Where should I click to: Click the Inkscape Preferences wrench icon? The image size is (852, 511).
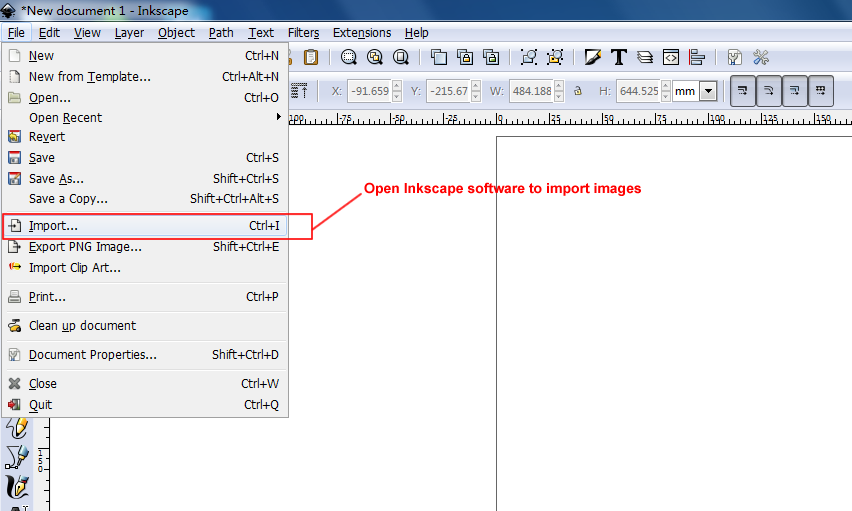(761, 57)
